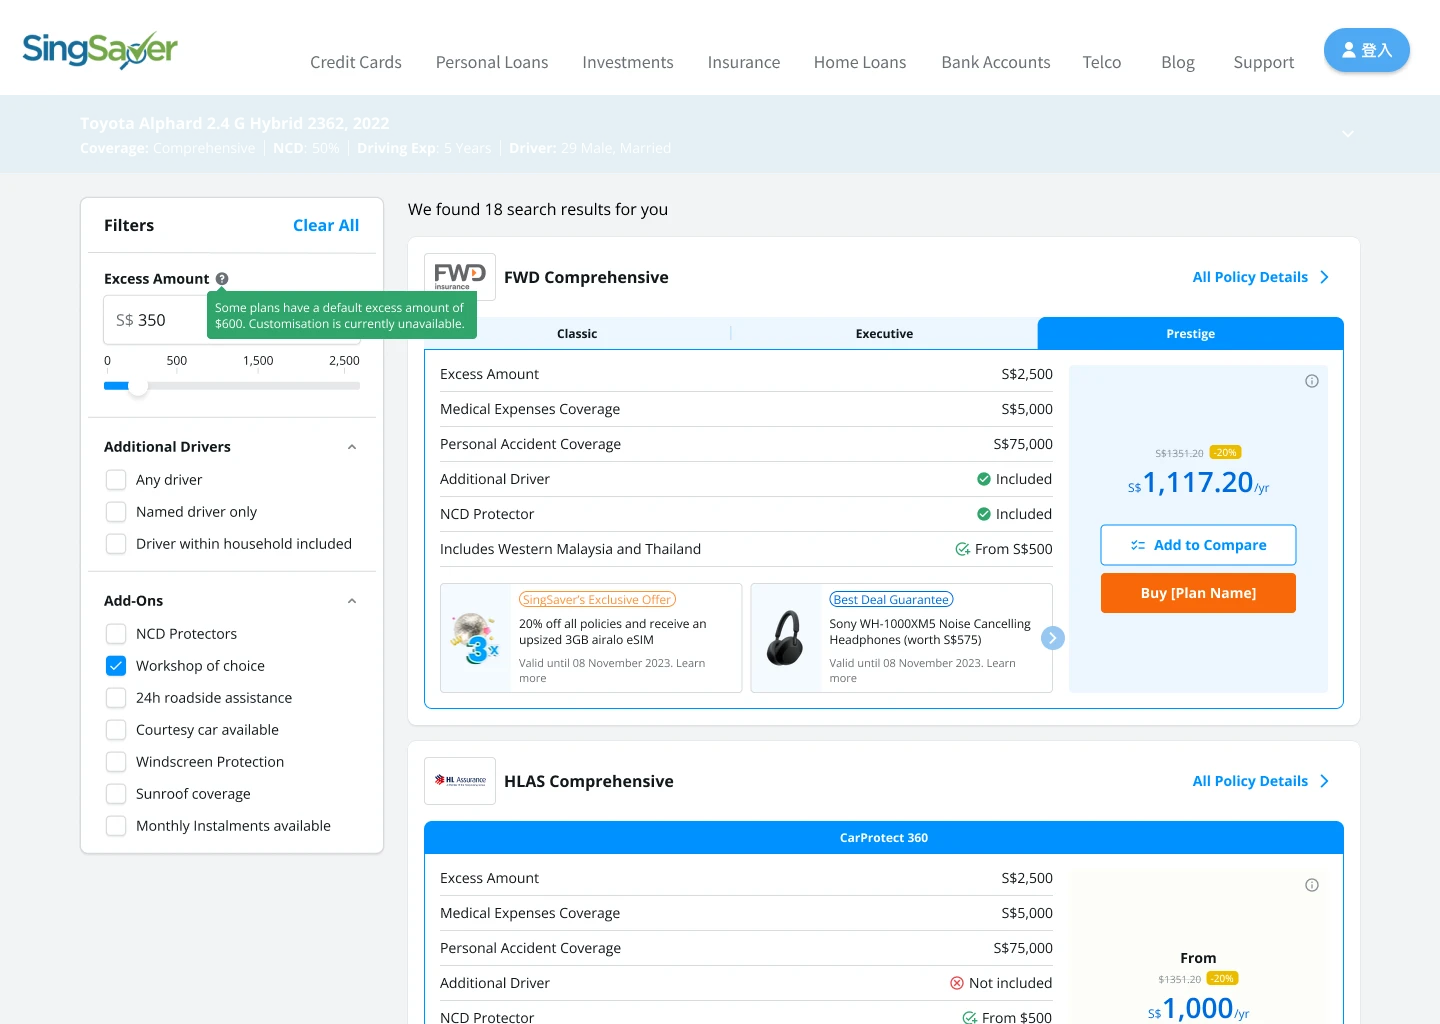The height and width of the screenshot is (1024, 1440).
Task: Click the carousel next arrow on offers
Action: tap(1053, 638)
